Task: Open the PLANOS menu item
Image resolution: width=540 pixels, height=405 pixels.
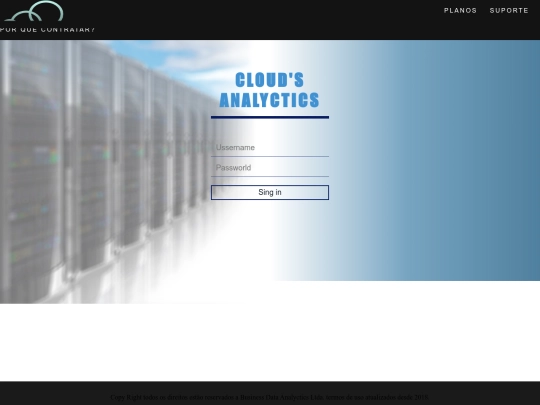Action: click(x=460, y=11)
